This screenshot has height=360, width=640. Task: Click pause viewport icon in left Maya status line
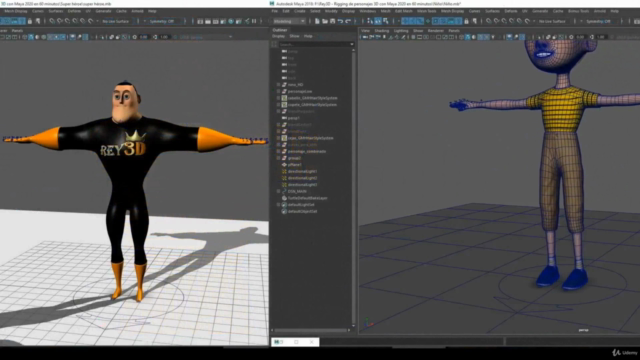pyautogui.click(x=254, y=21)
